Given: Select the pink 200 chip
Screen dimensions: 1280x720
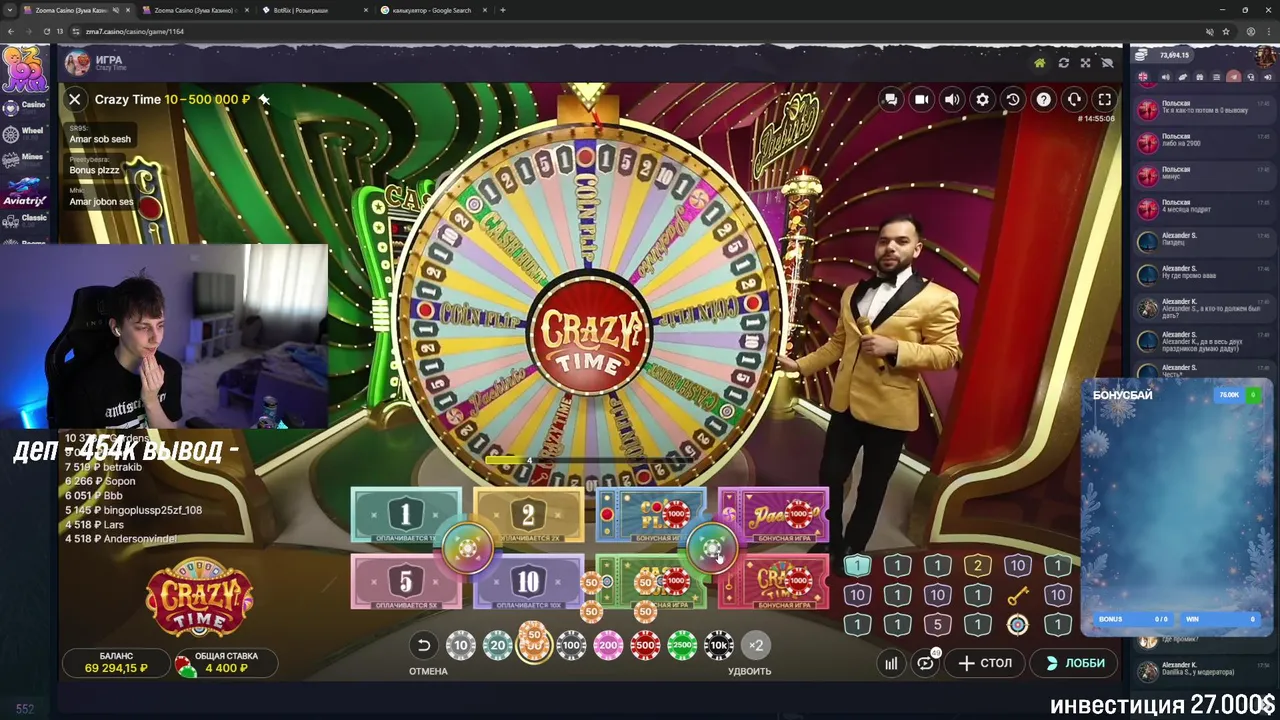Looking at the screenshot, I should pos(608,645).
